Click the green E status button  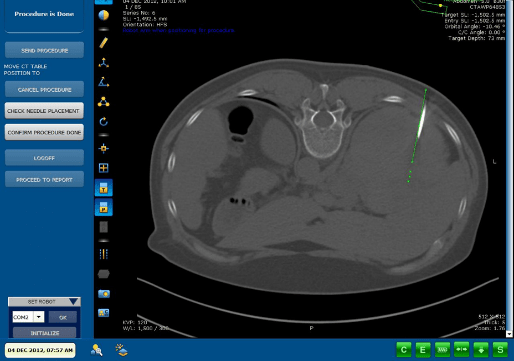click(x=423, y=350)
